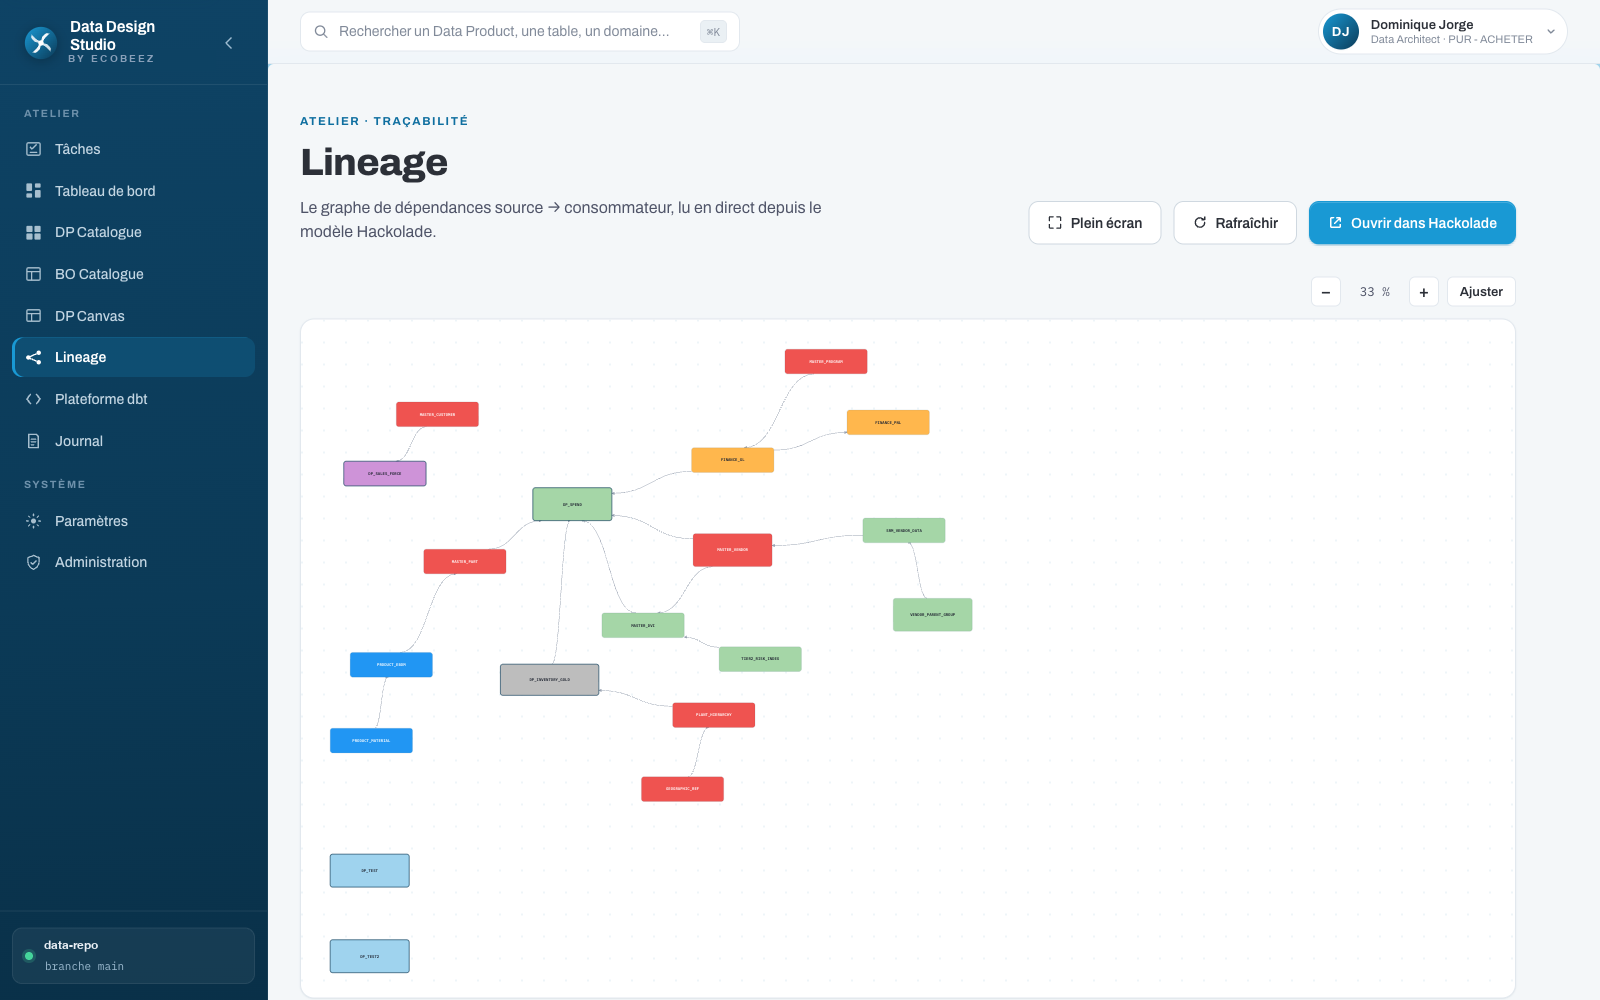Select the FINANCE_GL orange node
Screen dimensions: 1600x1000
[733, 460]
